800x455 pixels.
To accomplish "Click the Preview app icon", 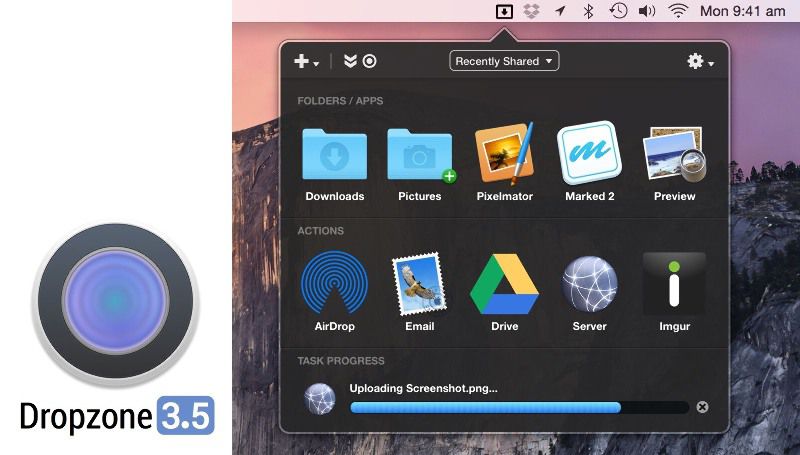I will [x=674, y=155].
